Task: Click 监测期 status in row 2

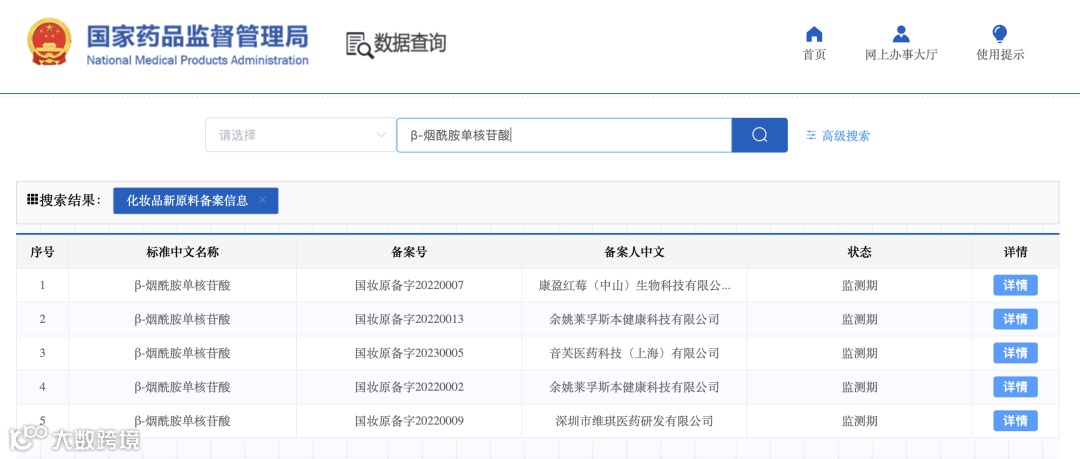Action: pos(860,319)
